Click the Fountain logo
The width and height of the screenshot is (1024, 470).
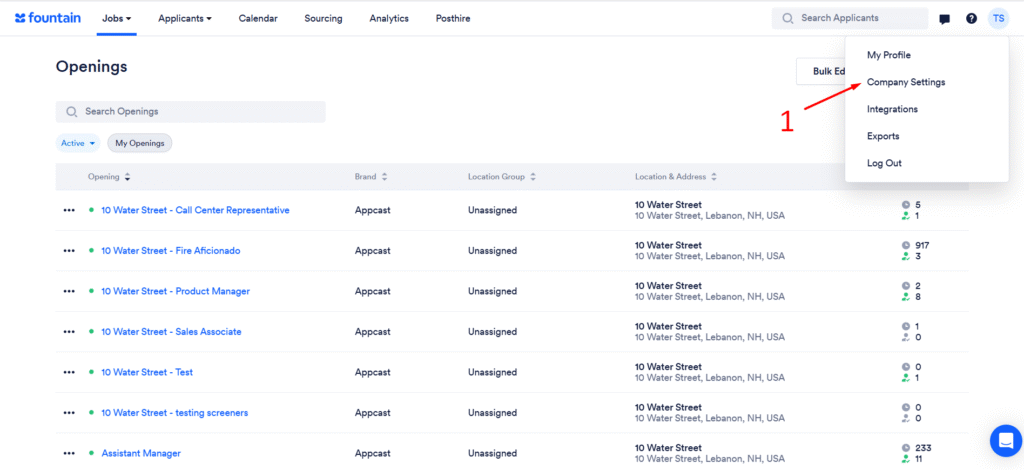47,18
